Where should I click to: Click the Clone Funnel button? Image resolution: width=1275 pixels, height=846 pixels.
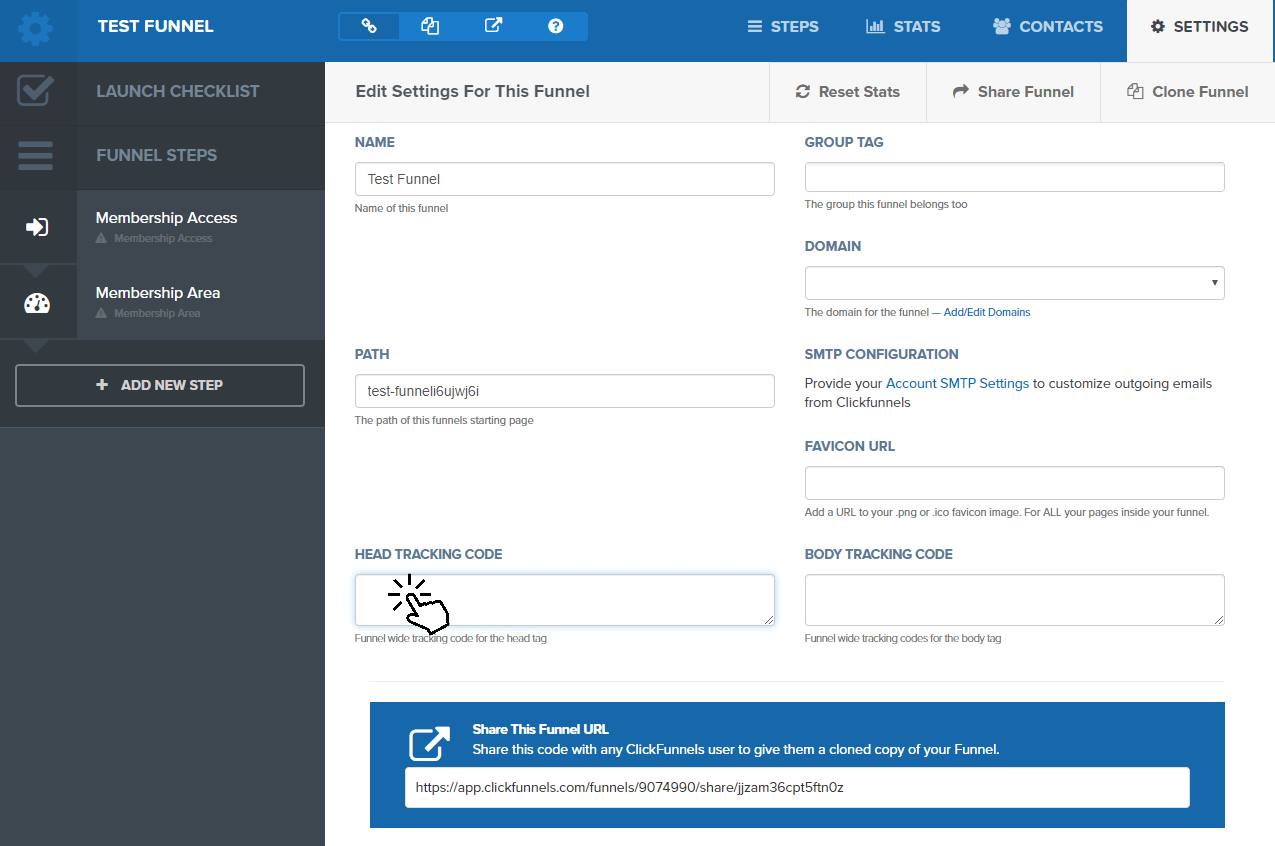click(x=1187, y=92)
